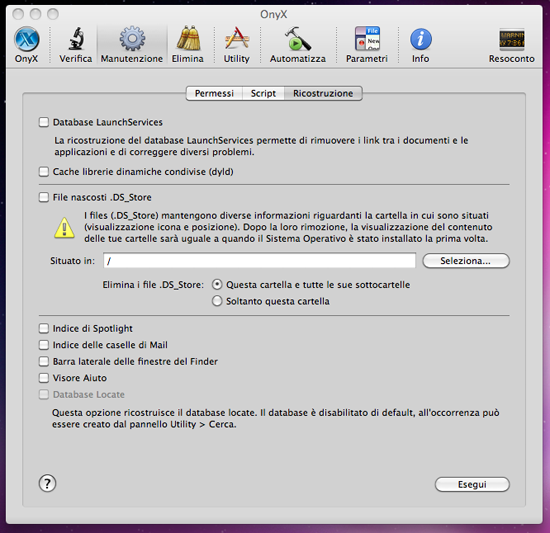Open the OnyX toolbar icon
The width and height of the screenshot is (550, 533).
coord(26,39)
